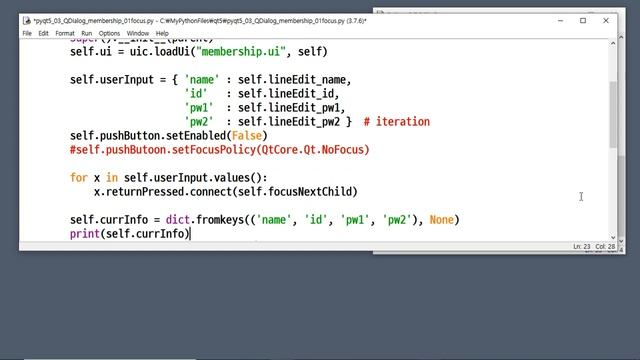
Task: Click the Ln: 23 status bar indicator
Action: coord(582,247)
